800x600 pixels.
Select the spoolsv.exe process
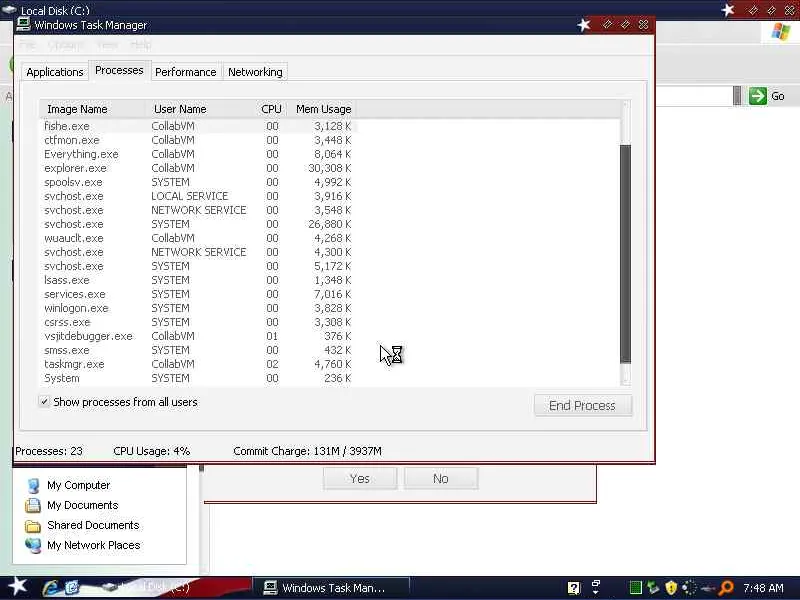pyautogui.click(x=198, y=182)
